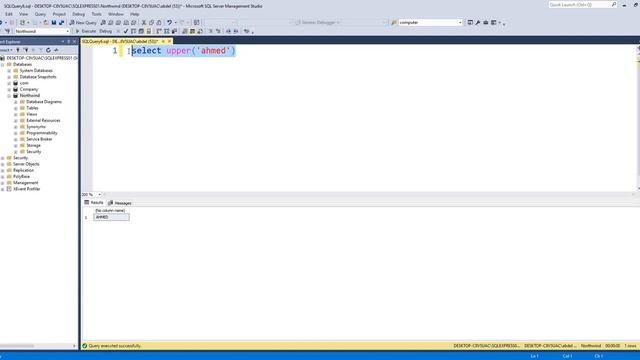640x360 pixels.
Task: Close the SQLQuery6.sql tab
Action: (169, 41)
